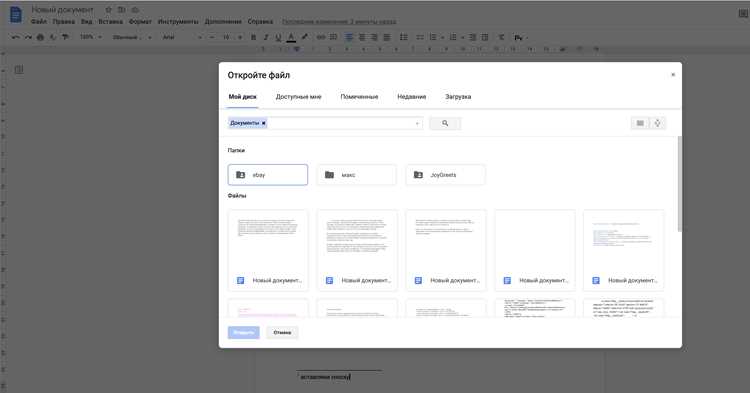Open comment history icon at top right
This screenshot has height=393, width=750.
(744, 14)
